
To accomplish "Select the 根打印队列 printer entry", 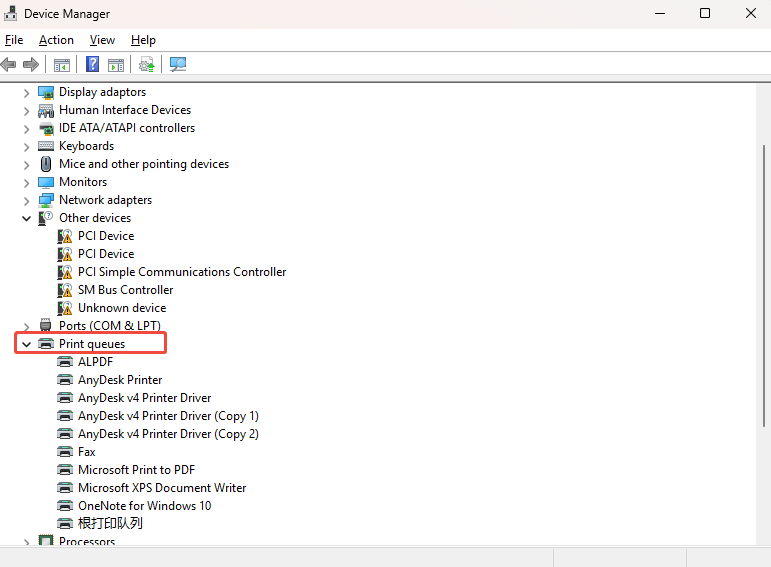I will [110, 523].
